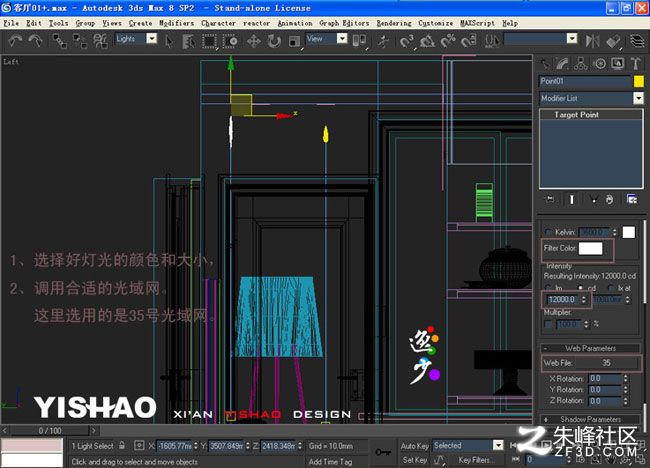Open the Lights selection filter dropdown
Screen dimensions: 650x468
click(152, 39)
